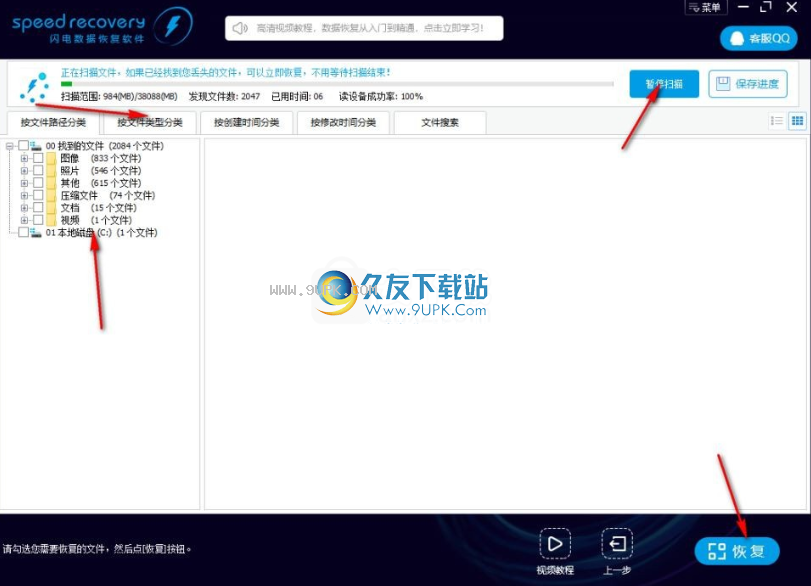811x586 pixels.
Task: Switch to grid thumbnail view icon
Action: click(x=797, y=121)
